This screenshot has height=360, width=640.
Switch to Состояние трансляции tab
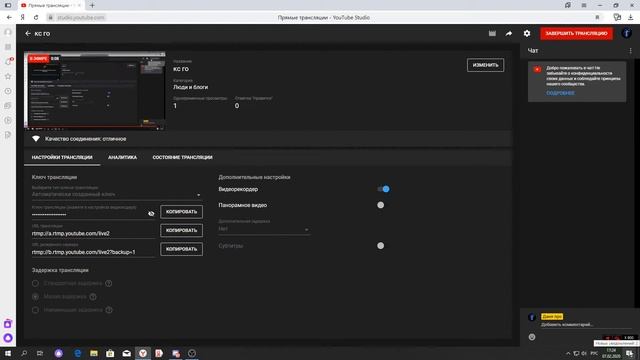pos(182,157)
